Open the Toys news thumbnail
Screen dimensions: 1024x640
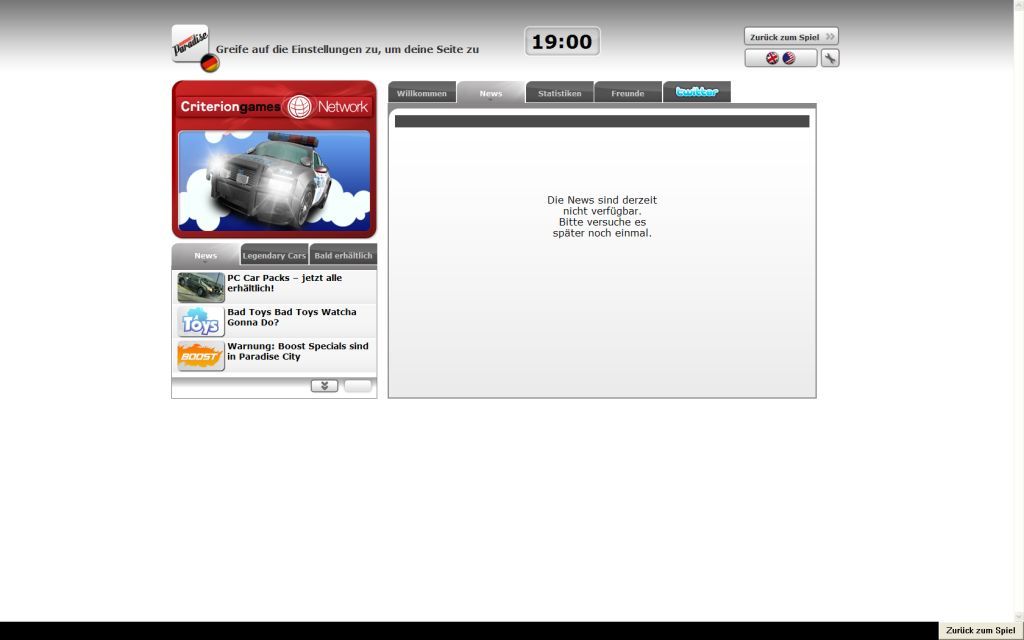pos(200,322)
